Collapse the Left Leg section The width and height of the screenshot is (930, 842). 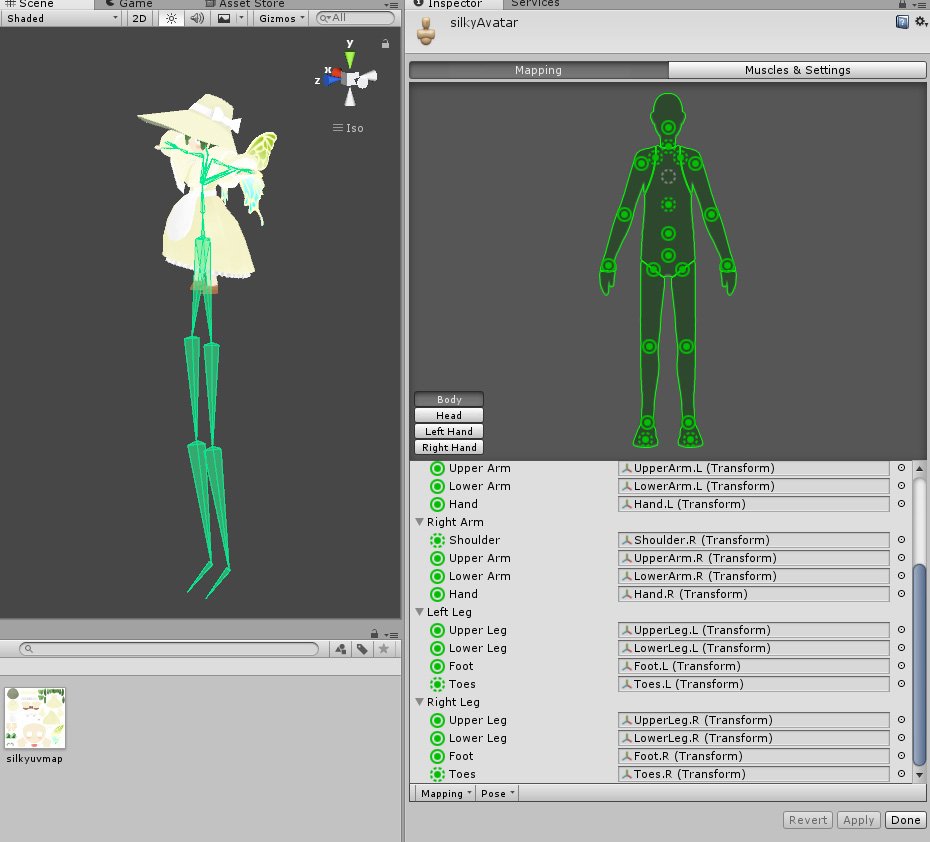(420, 612)
